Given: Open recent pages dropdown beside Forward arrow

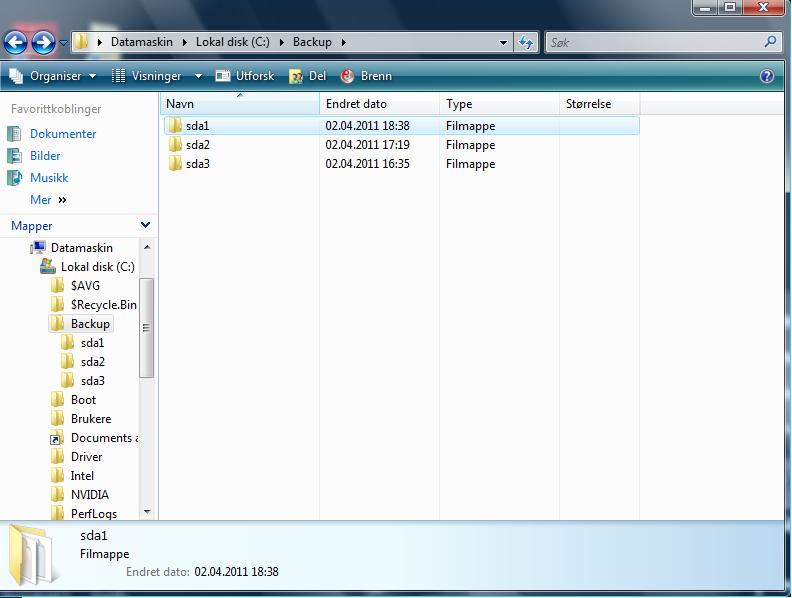Looking at the screenshot, I should (x=63, y=43).
